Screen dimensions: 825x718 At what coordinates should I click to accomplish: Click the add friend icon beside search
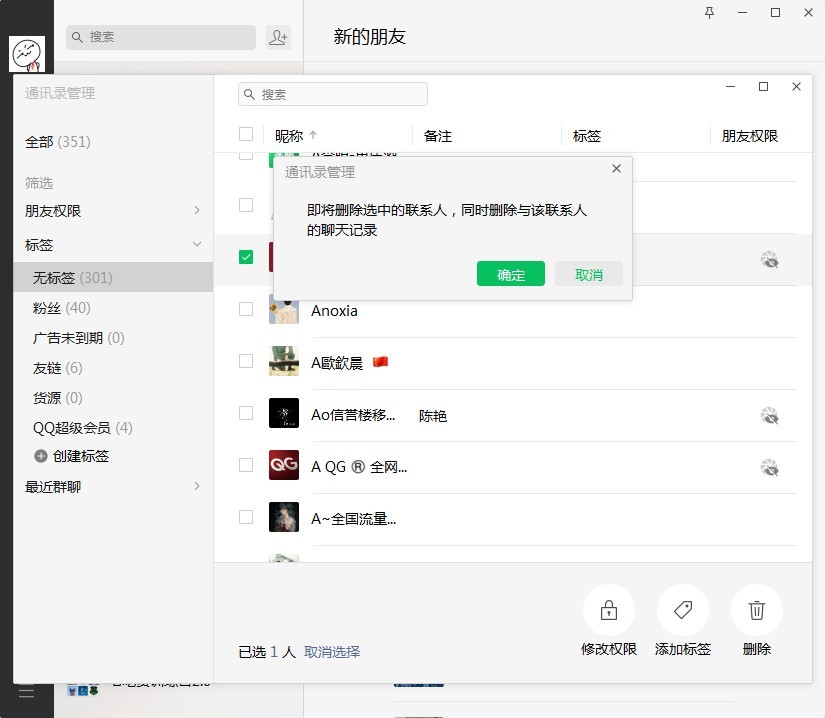(278, 37)
